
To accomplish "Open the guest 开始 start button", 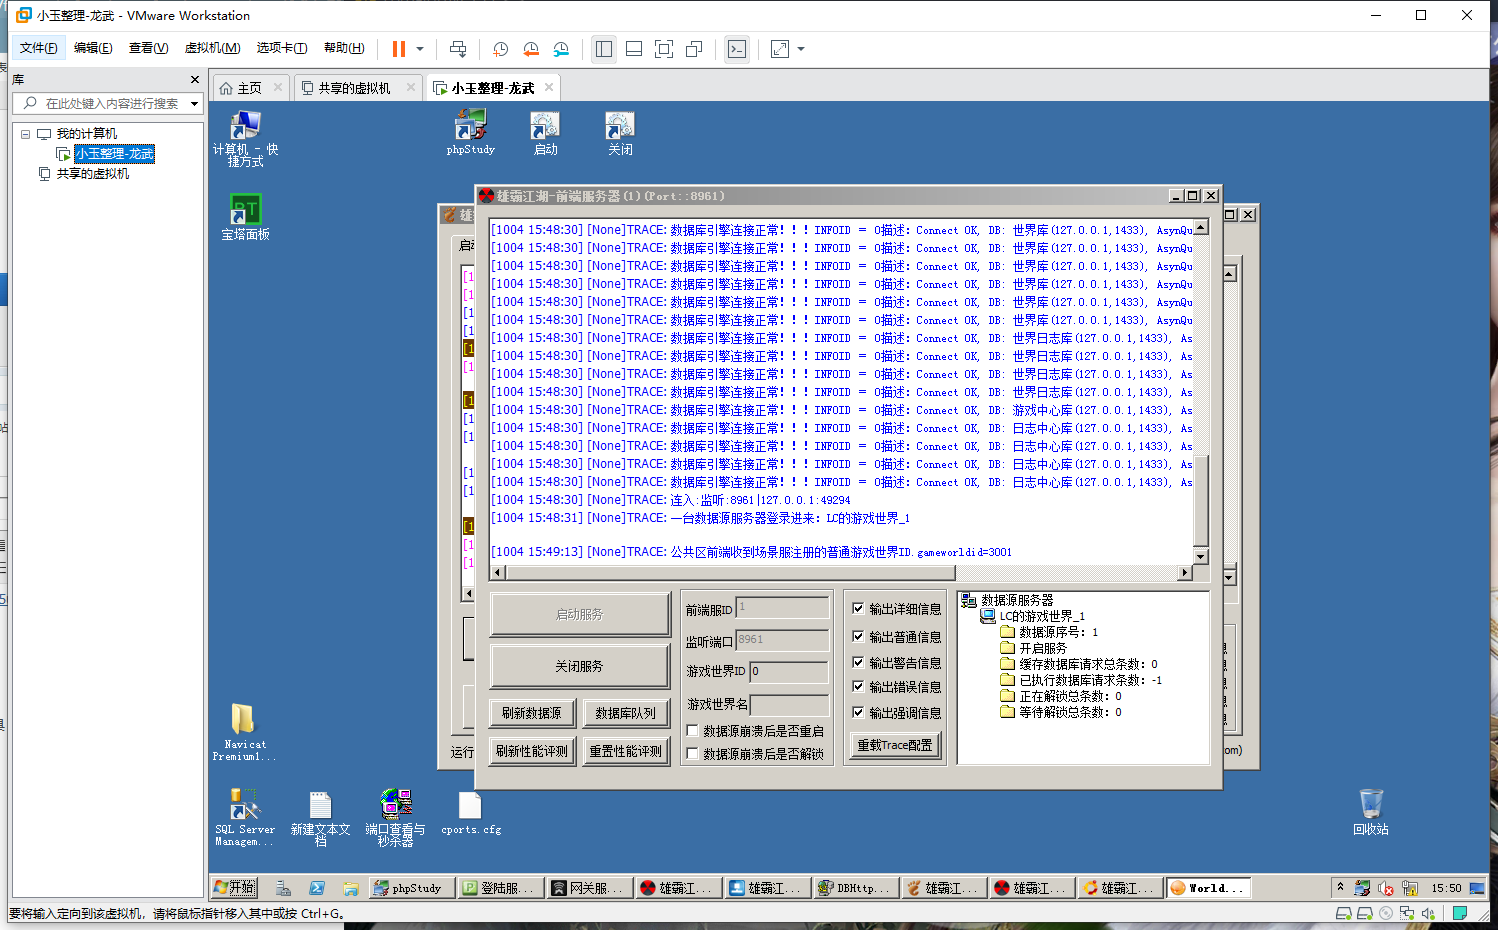I will [x=234, y=887].
